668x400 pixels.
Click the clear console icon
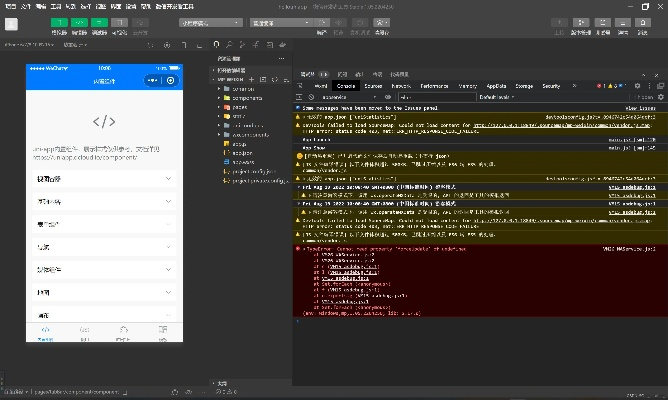[x=310, y=97]
